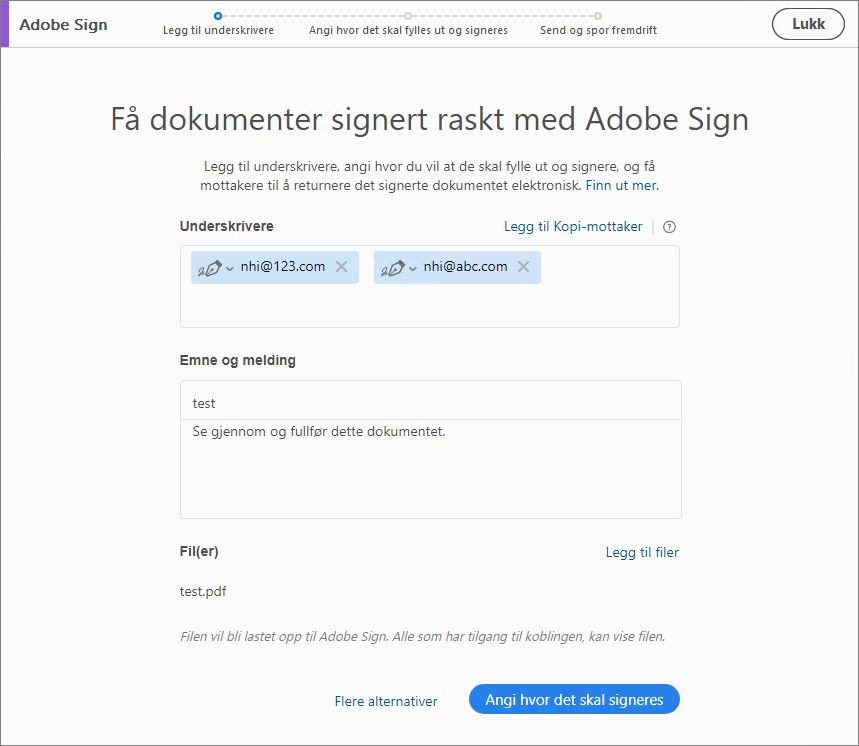Click the Lukk button
859x746 pixels.
coord(808,24)
